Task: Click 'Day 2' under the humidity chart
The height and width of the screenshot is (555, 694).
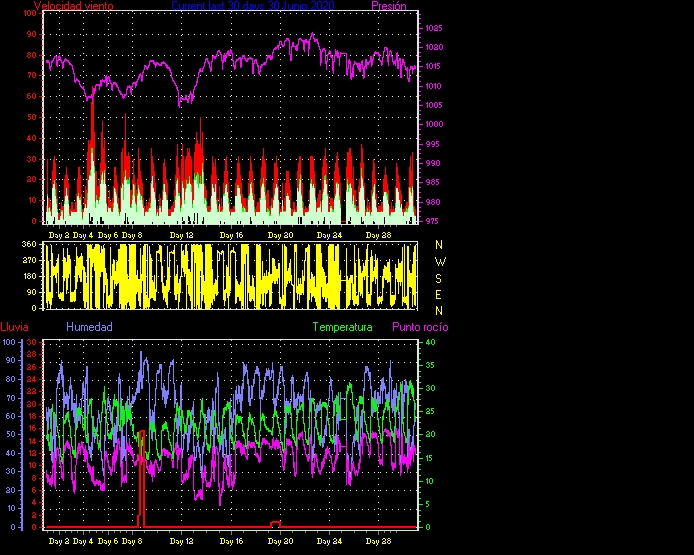Action: coord(59,541)
